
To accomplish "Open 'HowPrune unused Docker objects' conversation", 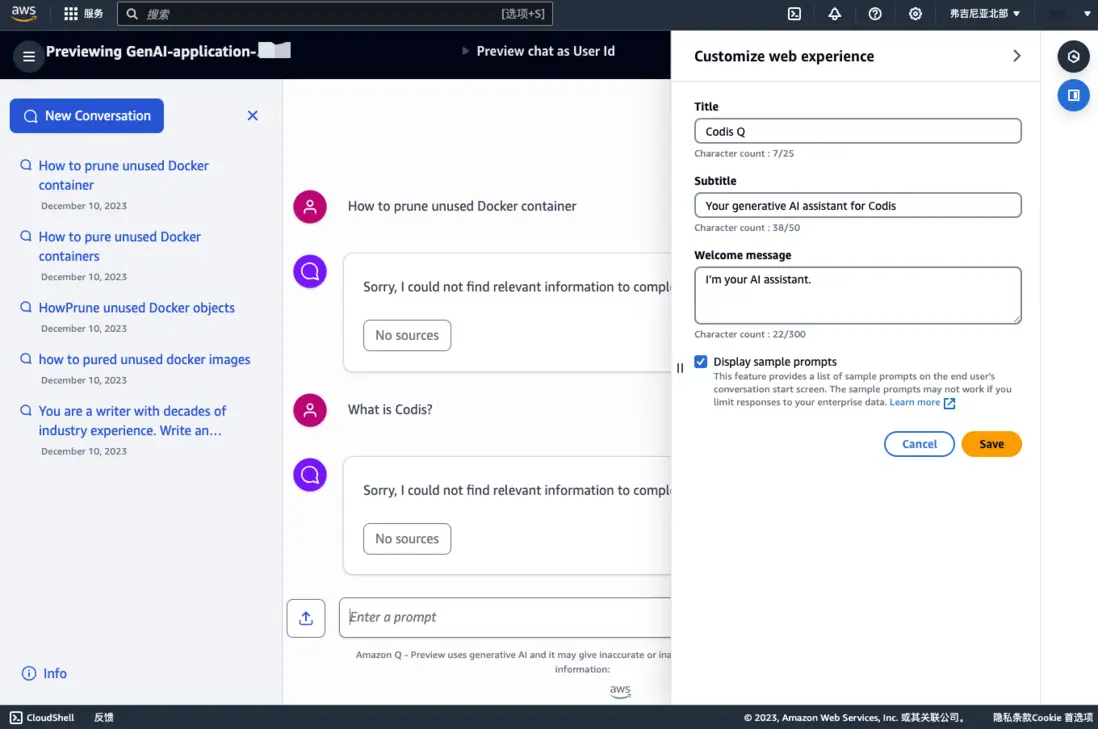I will pos(136,308).
